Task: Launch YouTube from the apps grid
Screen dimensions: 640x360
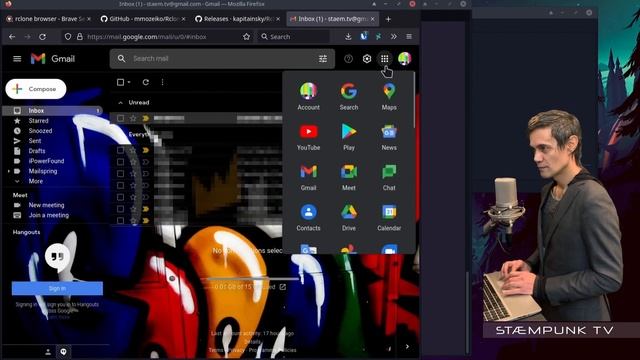Action: 308,137
